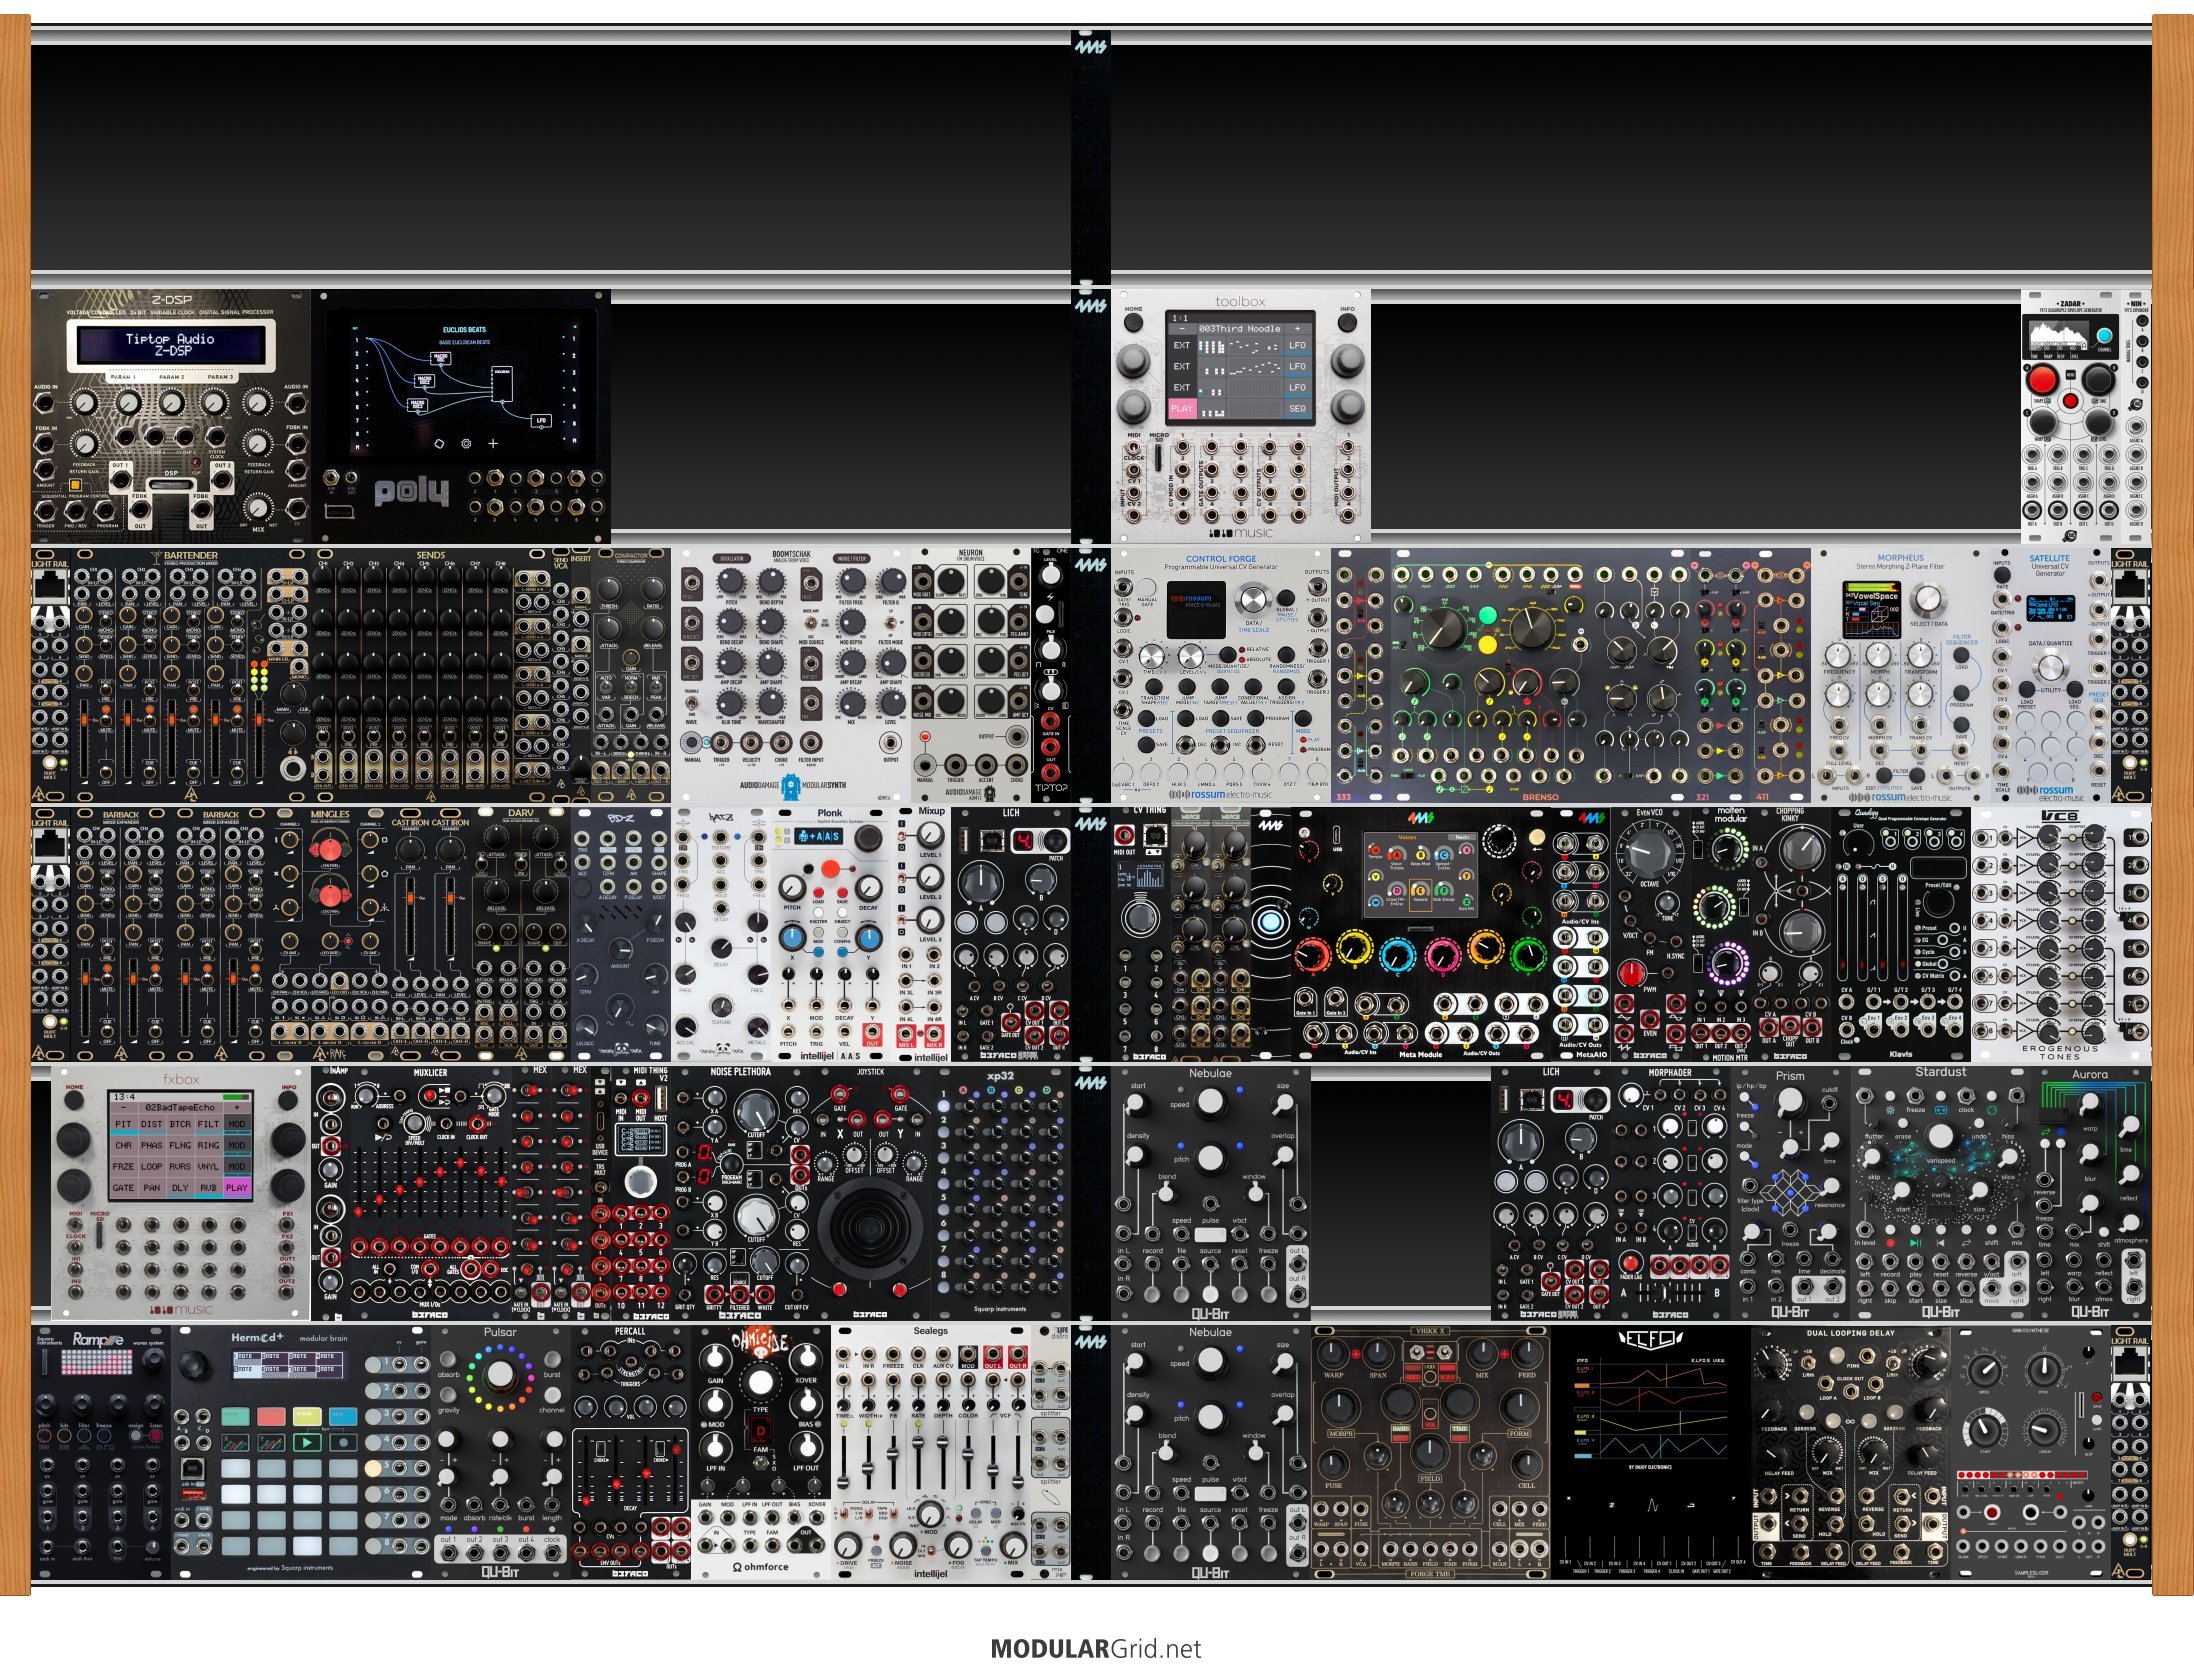The image size is (2194, 1670).
Task: Push the HOME button on fxbox
Action: [x=74, y=1100]
